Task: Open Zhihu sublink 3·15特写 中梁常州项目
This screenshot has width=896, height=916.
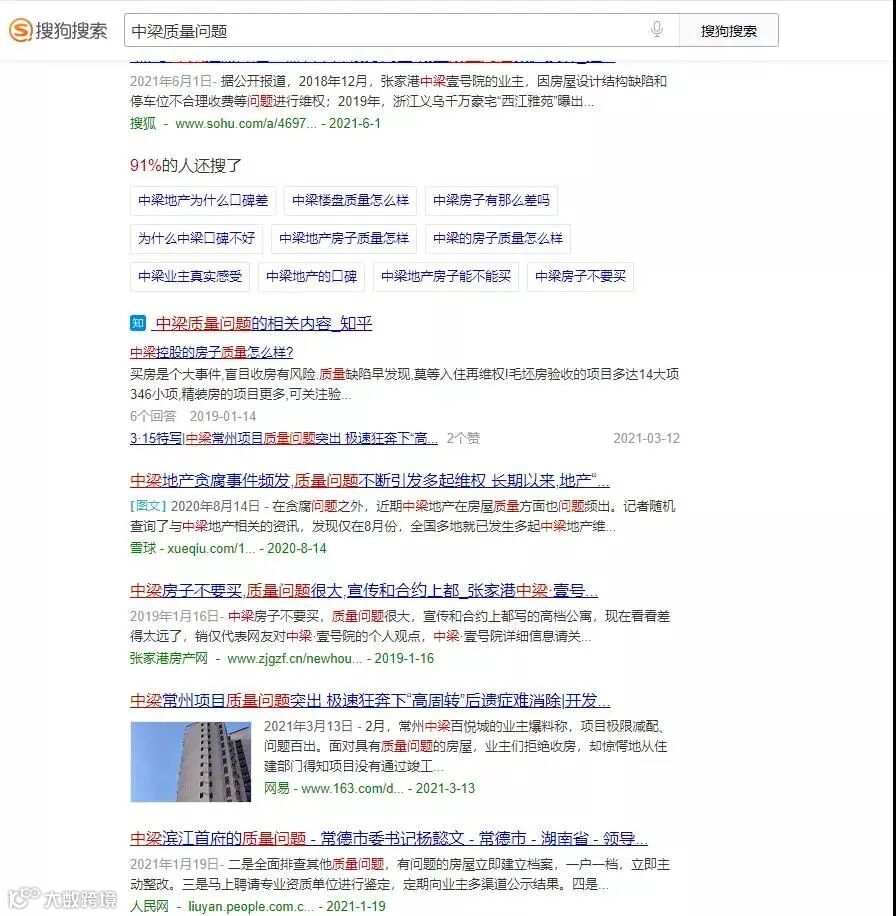Action: (x=284, y=438)
